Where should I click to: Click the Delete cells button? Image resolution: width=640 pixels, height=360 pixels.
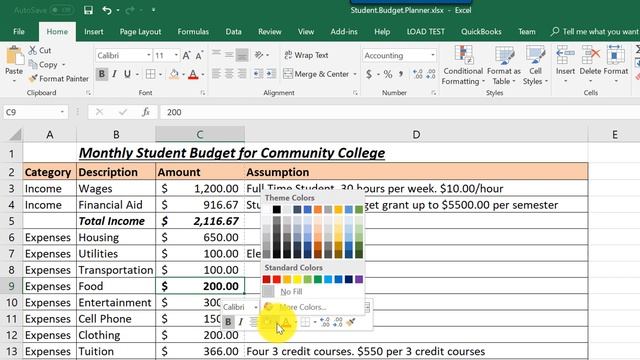pos(590,64)
